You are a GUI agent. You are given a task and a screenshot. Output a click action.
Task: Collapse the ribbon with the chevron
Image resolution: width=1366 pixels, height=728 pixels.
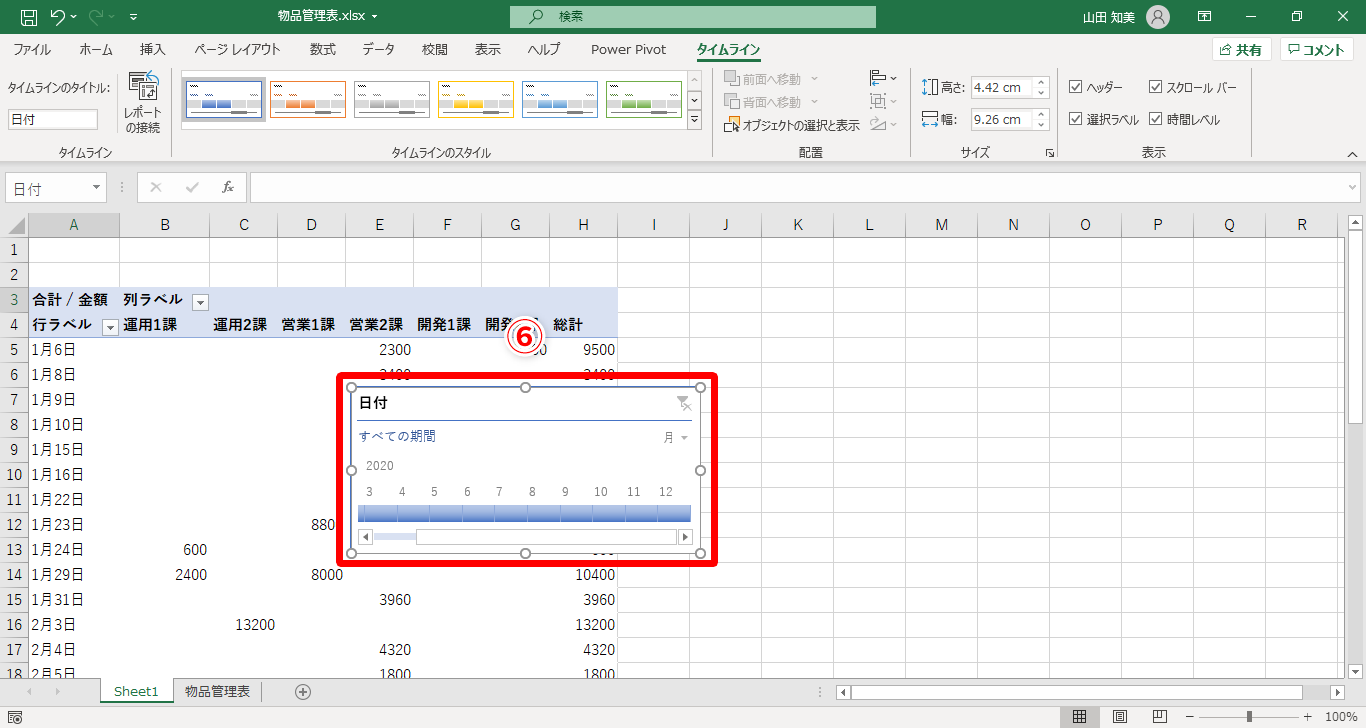pyautogui.click(x=1353, y=154)
